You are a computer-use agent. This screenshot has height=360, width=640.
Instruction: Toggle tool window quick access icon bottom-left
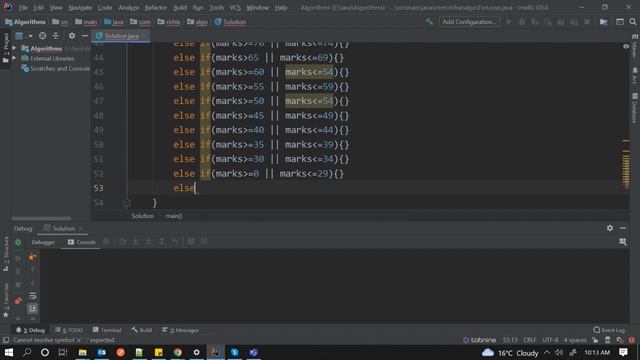click(x=6, y=340)
